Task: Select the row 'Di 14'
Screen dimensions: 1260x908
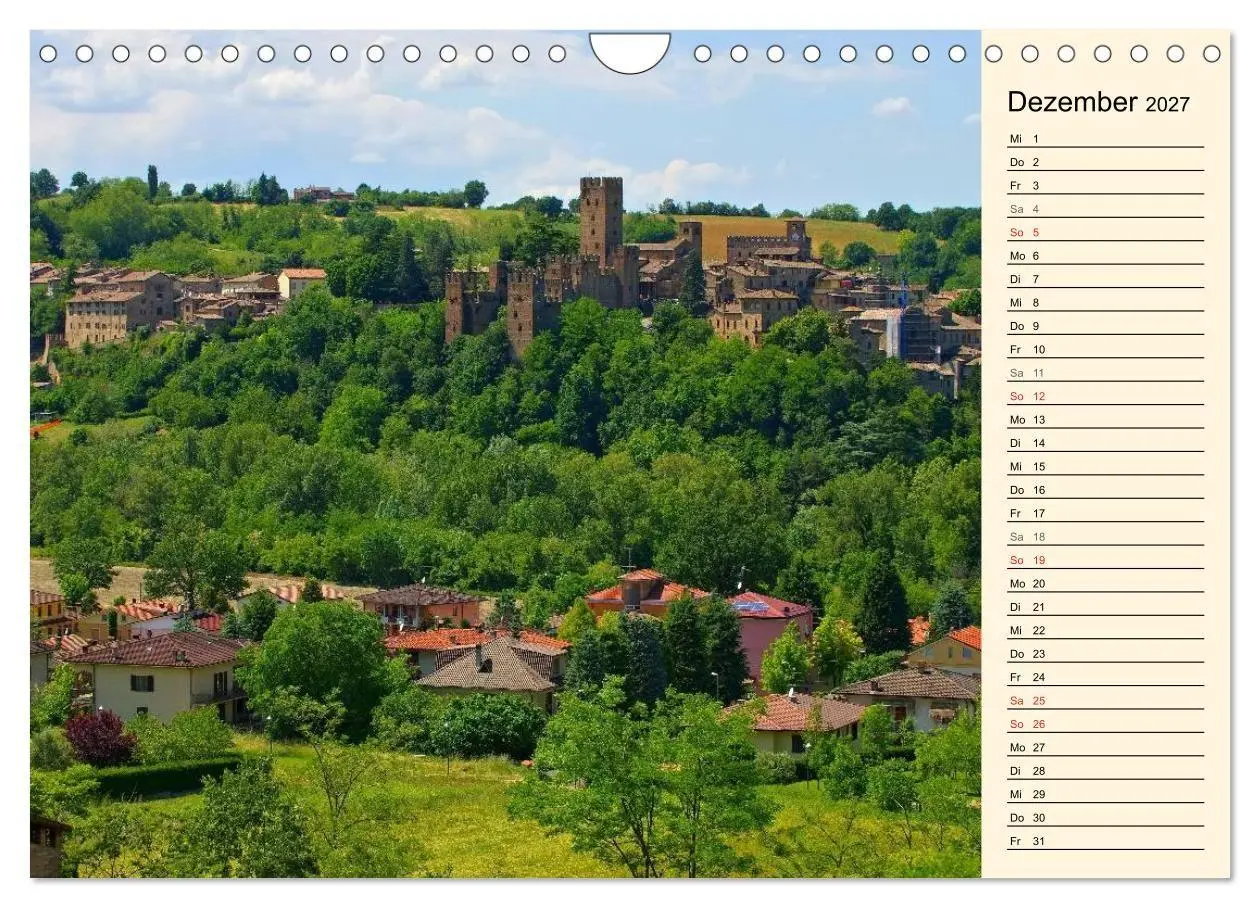Action: click(1105, 443)
